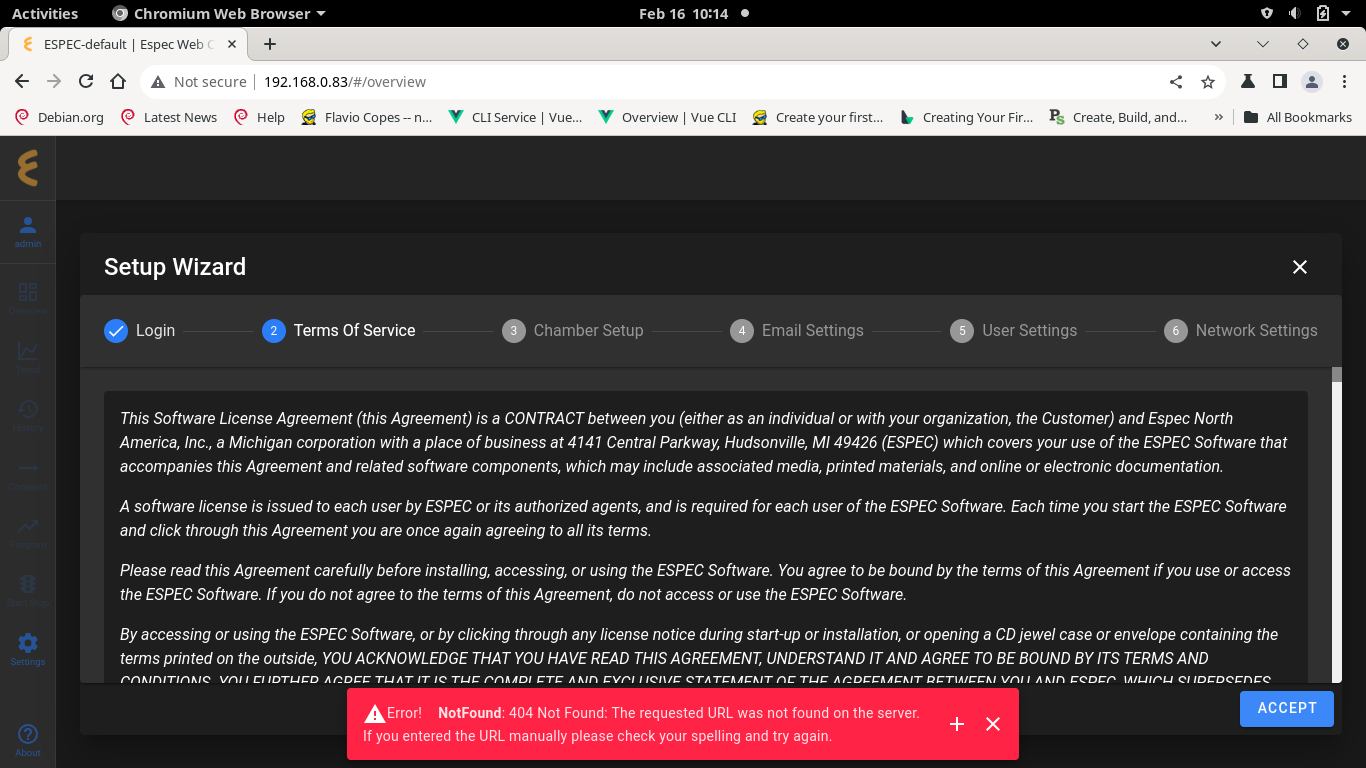Open the Create your first bookmark
This screenshot has width=1366, height=768.
(x=817, y=117)
